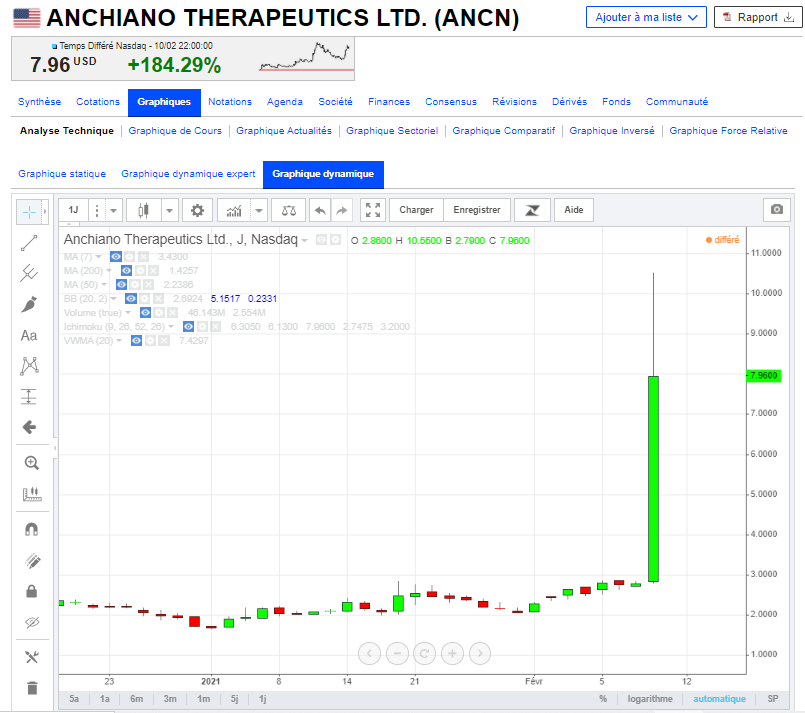The image size is (805, 713).
Task: Open the Synthèse tab
Action: pos(40,102)
